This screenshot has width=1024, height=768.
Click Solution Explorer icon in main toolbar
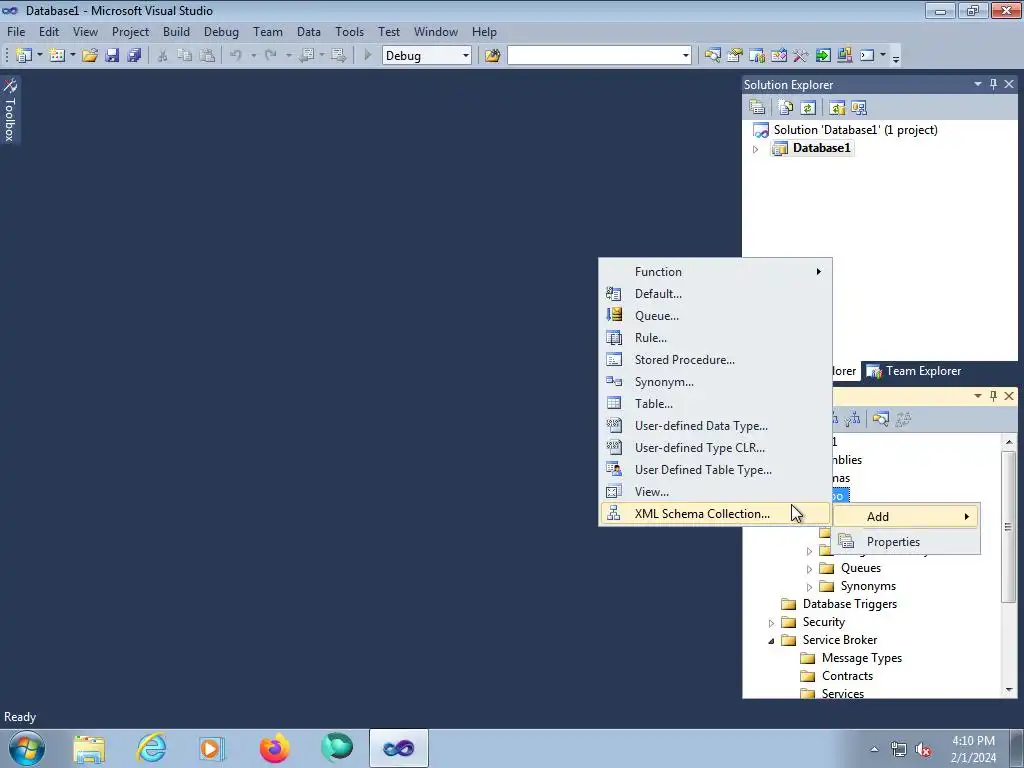pyautogui.click(x=712, y=56)
